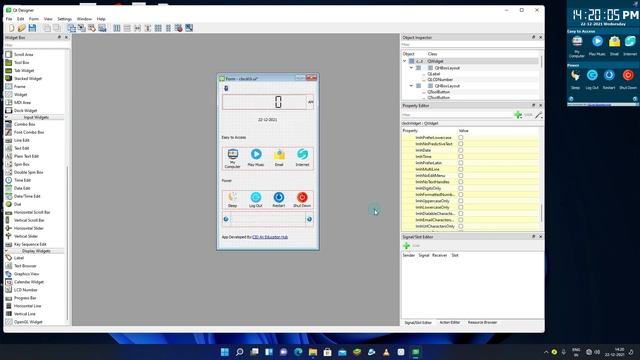
Task: Open the CID An Education Hub link
Action: click(270, 237)
